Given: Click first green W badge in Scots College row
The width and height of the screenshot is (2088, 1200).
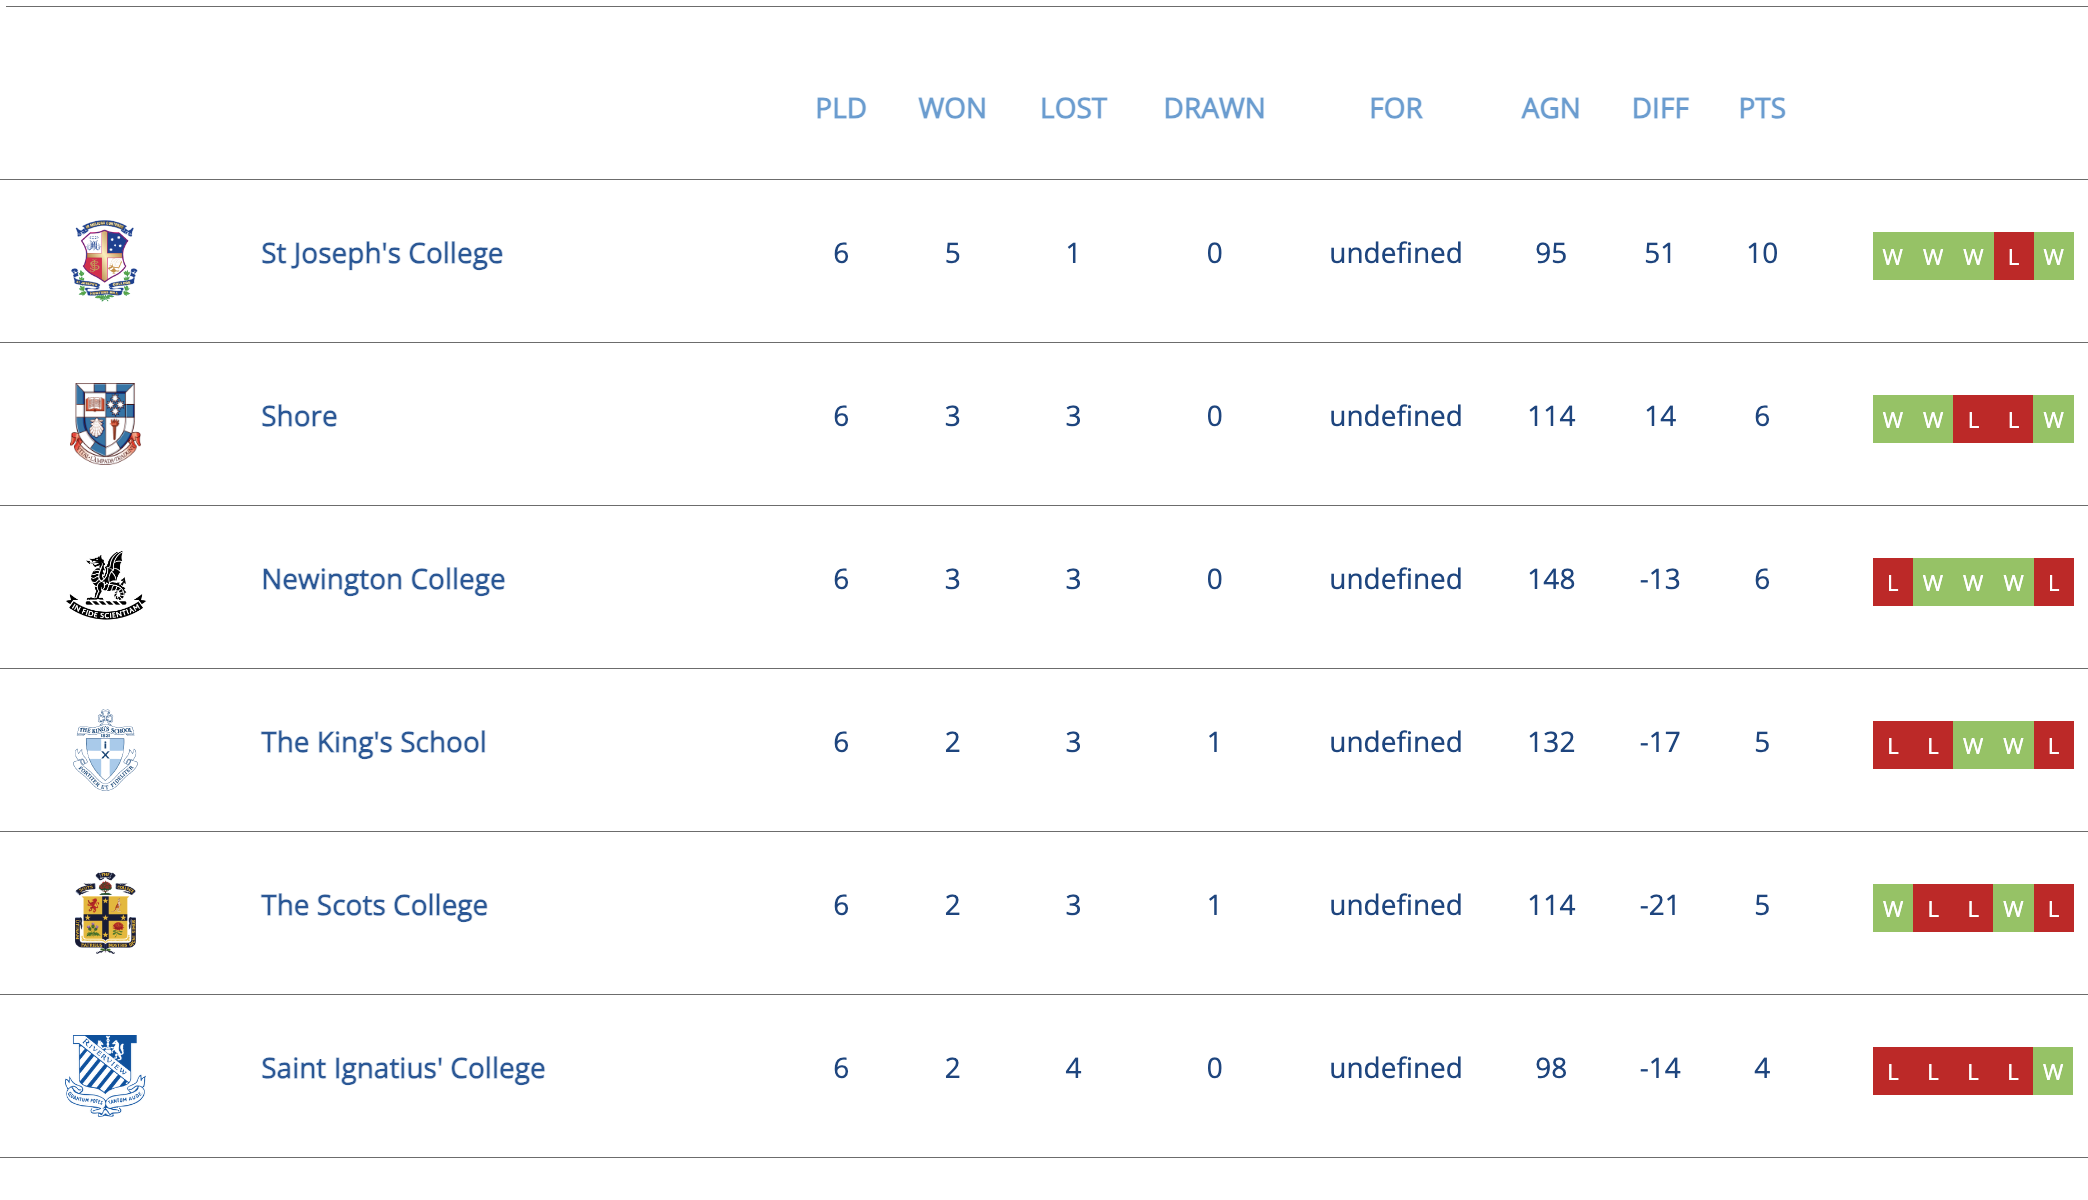Looking at the screenshot, I should 1893,908.
